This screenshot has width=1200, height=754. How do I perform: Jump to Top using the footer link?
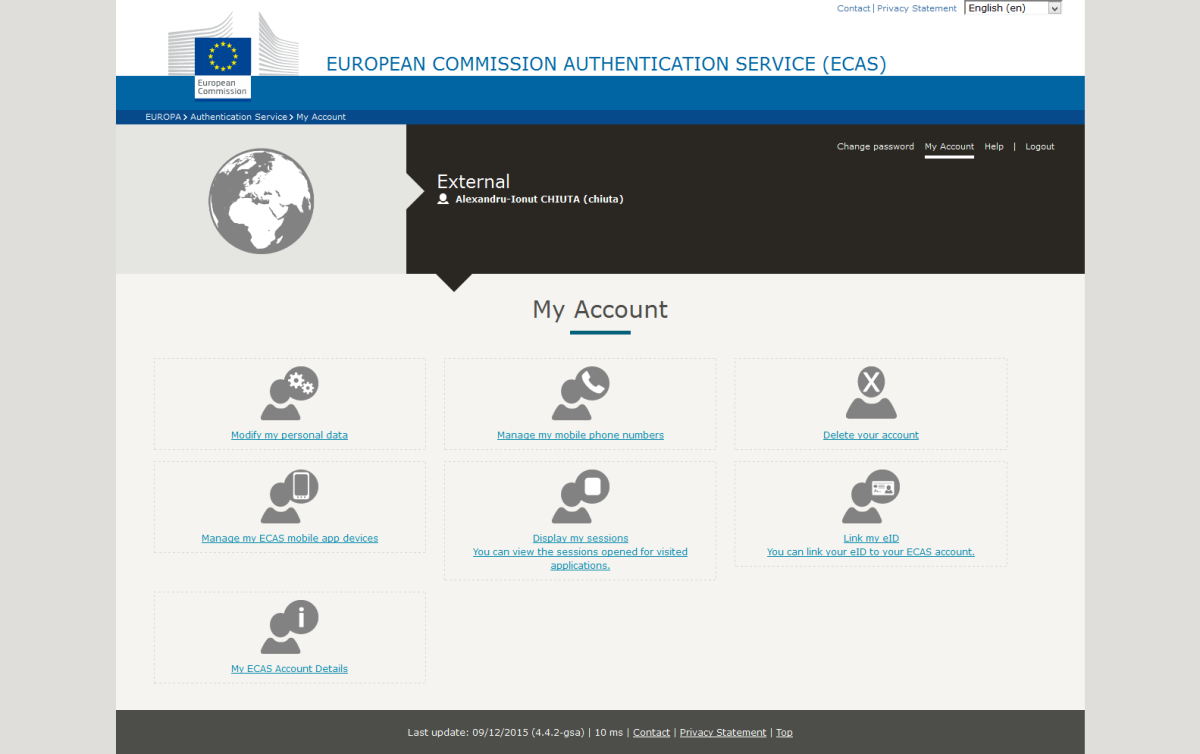(784, 732)
